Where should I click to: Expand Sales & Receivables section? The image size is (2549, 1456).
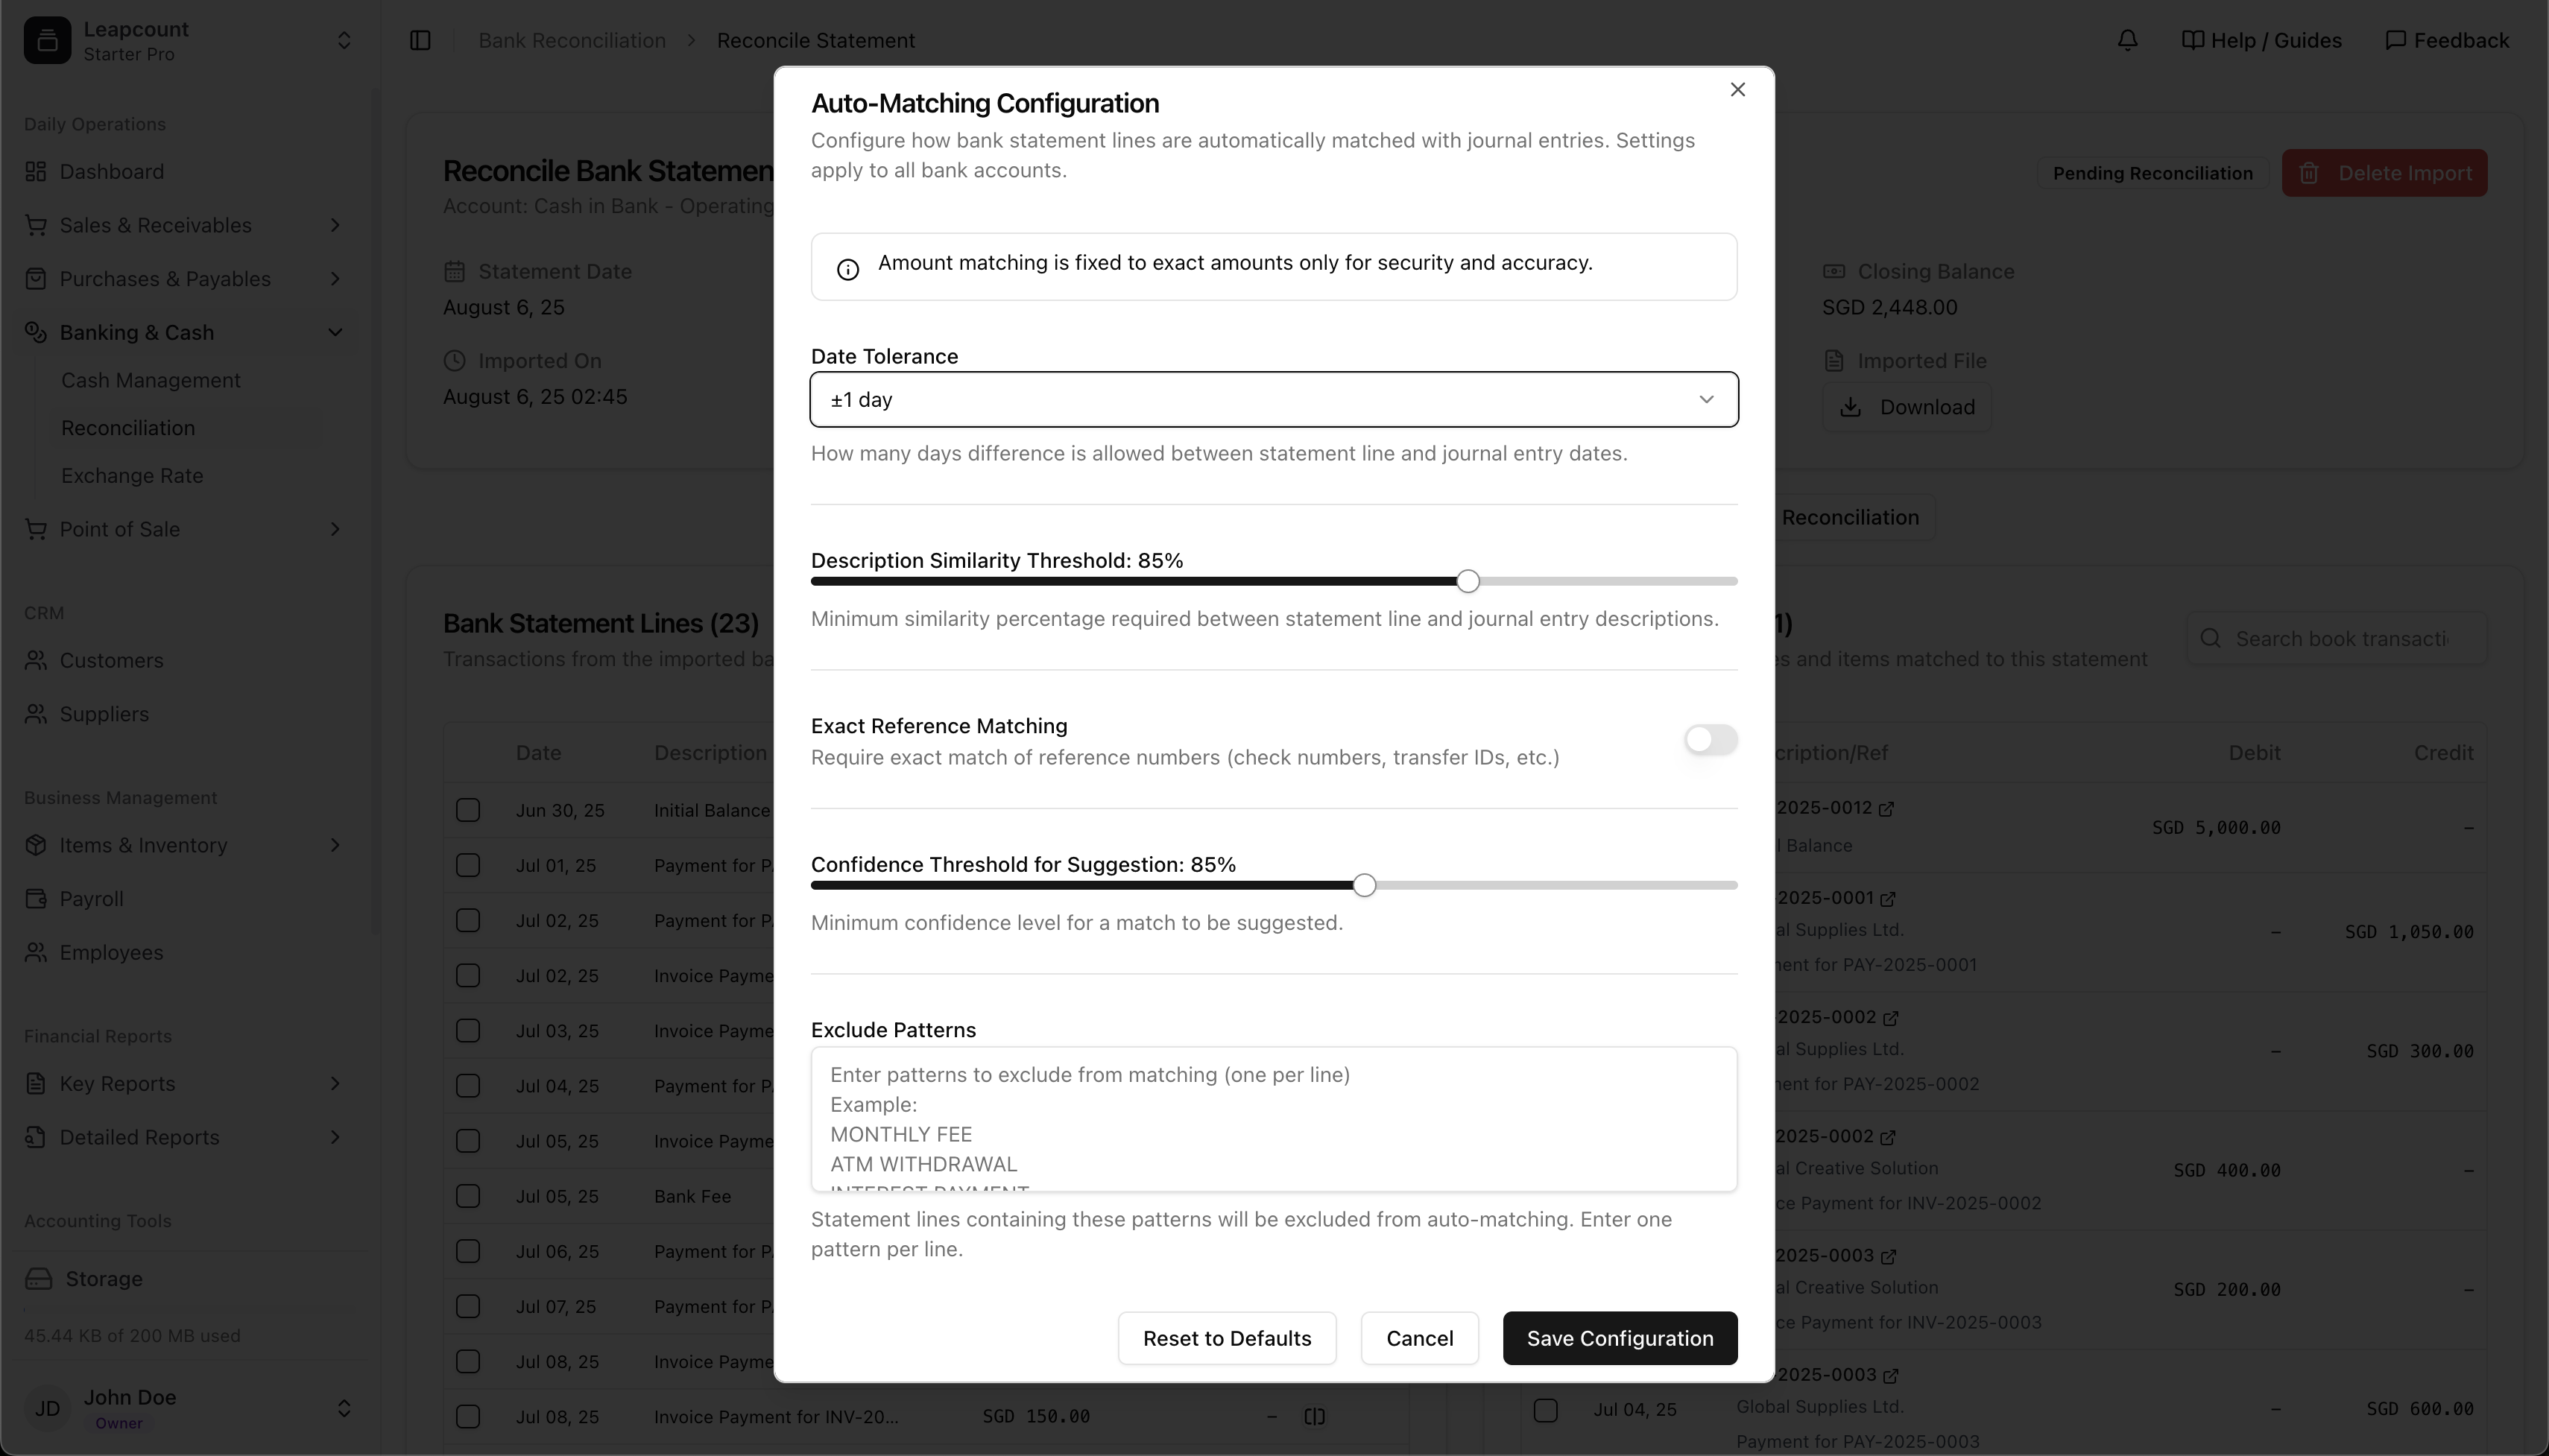pos(335,225)
